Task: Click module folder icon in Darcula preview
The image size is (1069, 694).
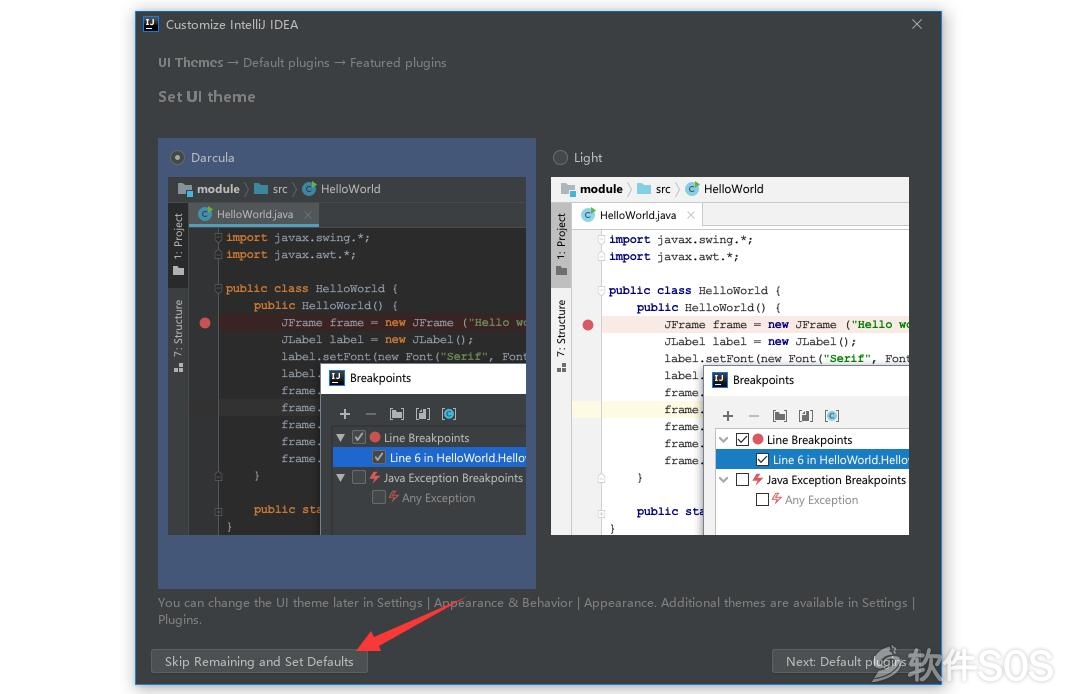Action: click(x=185, y=189)
